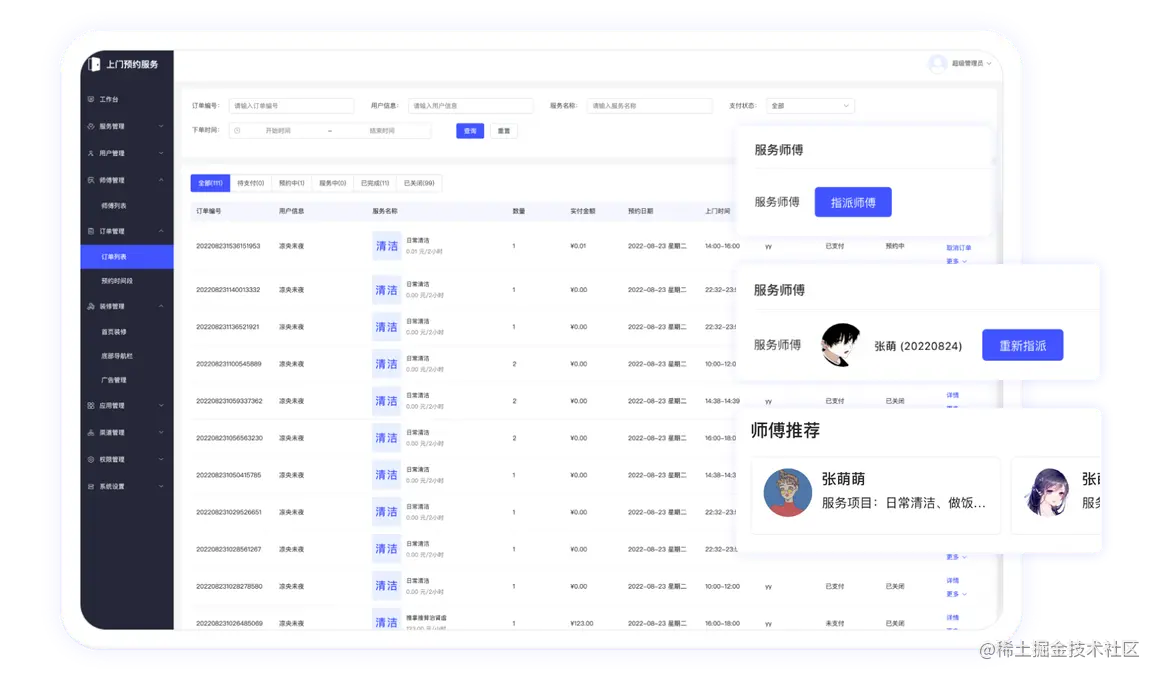Expand the 服务管理 menu chevron
The image size is (1160, 680).
pos(161,127)
